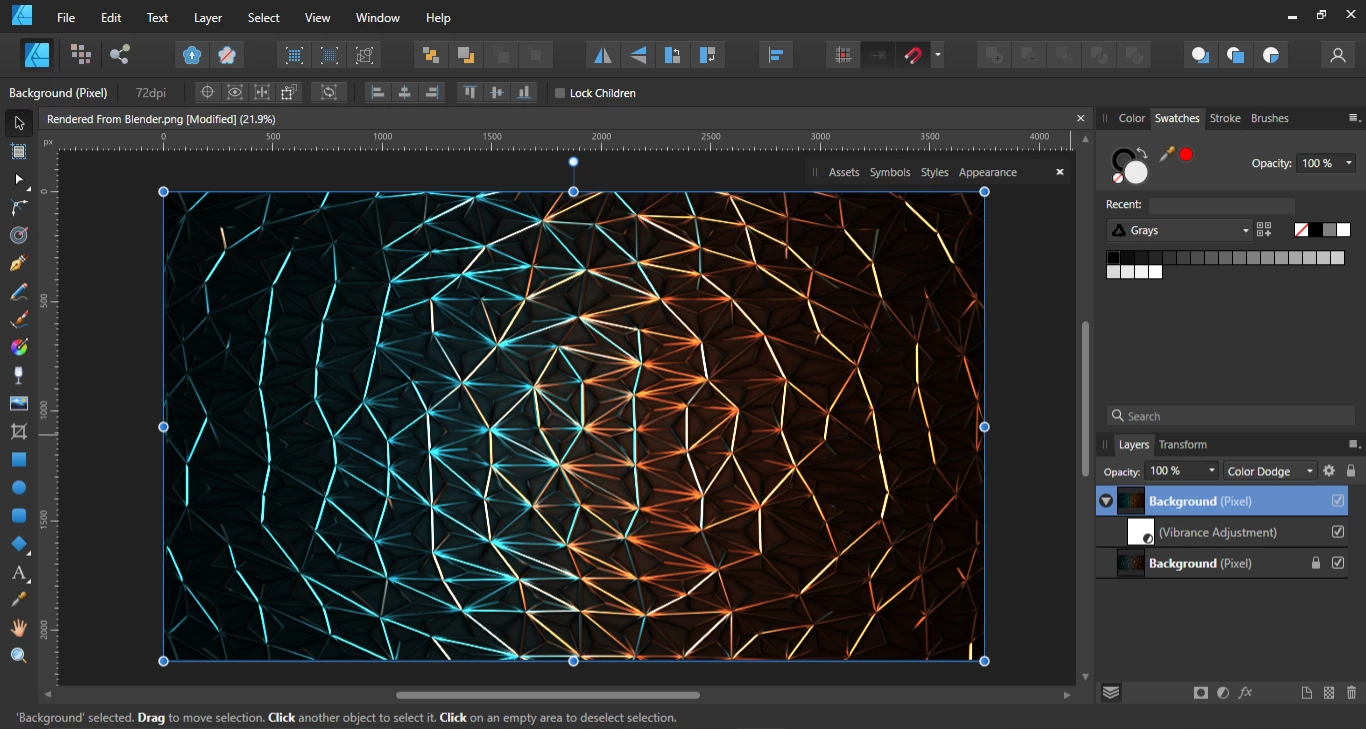Screen dimensions: 1366x729
Task: Choose the Zoom magnifier tool
Action: point(18,656)
